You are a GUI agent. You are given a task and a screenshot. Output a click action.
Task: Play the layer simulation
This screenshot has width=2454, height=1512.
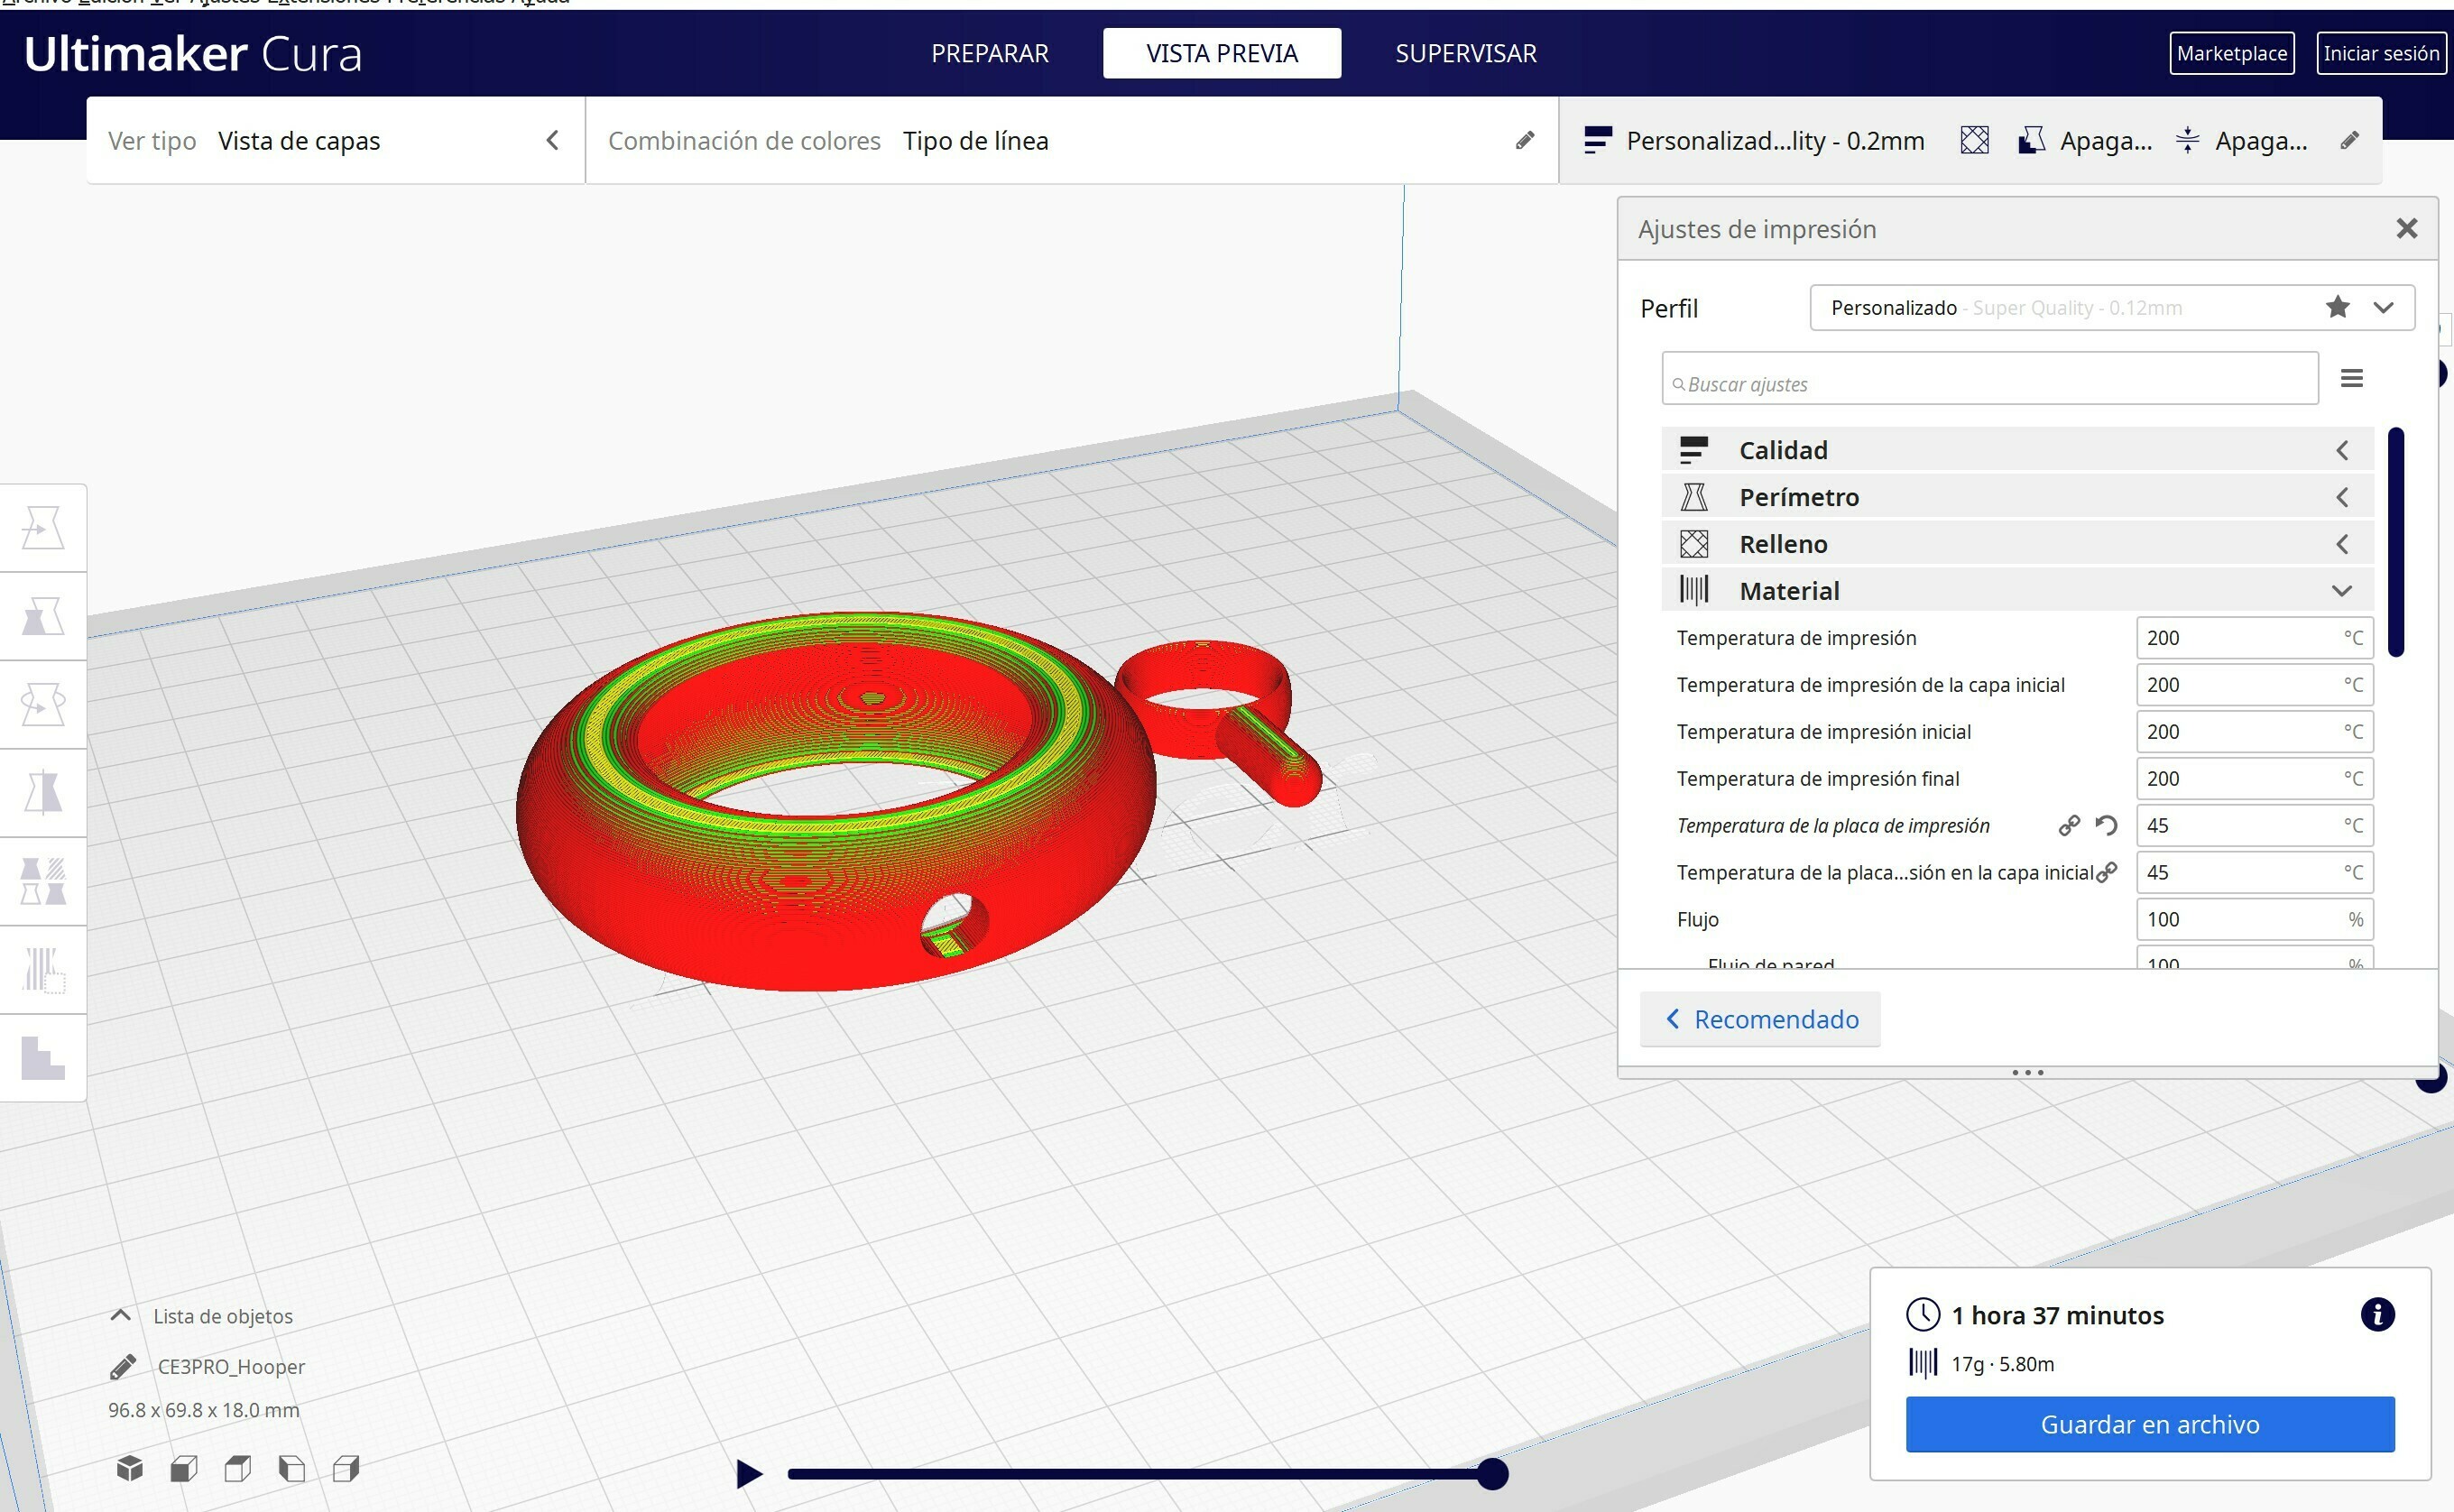[748, 1473]
